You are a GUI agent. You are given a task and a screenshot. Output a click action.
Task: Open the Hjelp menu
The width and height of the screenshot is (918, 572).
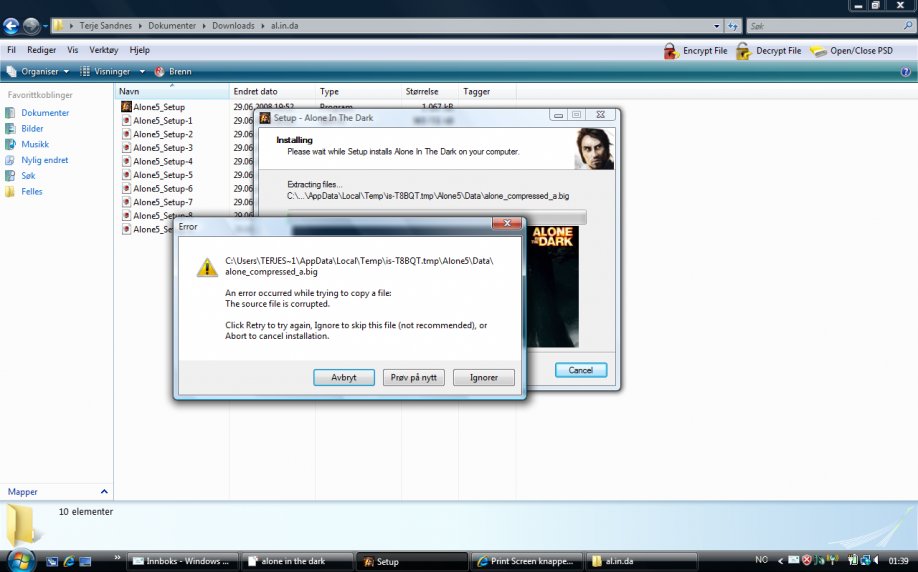[139, 50]
